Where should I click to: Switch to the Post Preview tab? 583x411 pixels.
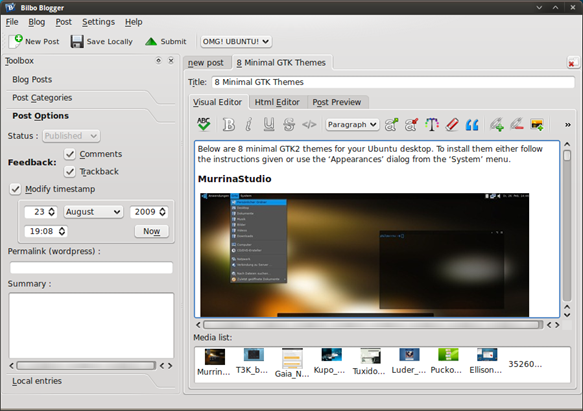(x=337, y=102)
